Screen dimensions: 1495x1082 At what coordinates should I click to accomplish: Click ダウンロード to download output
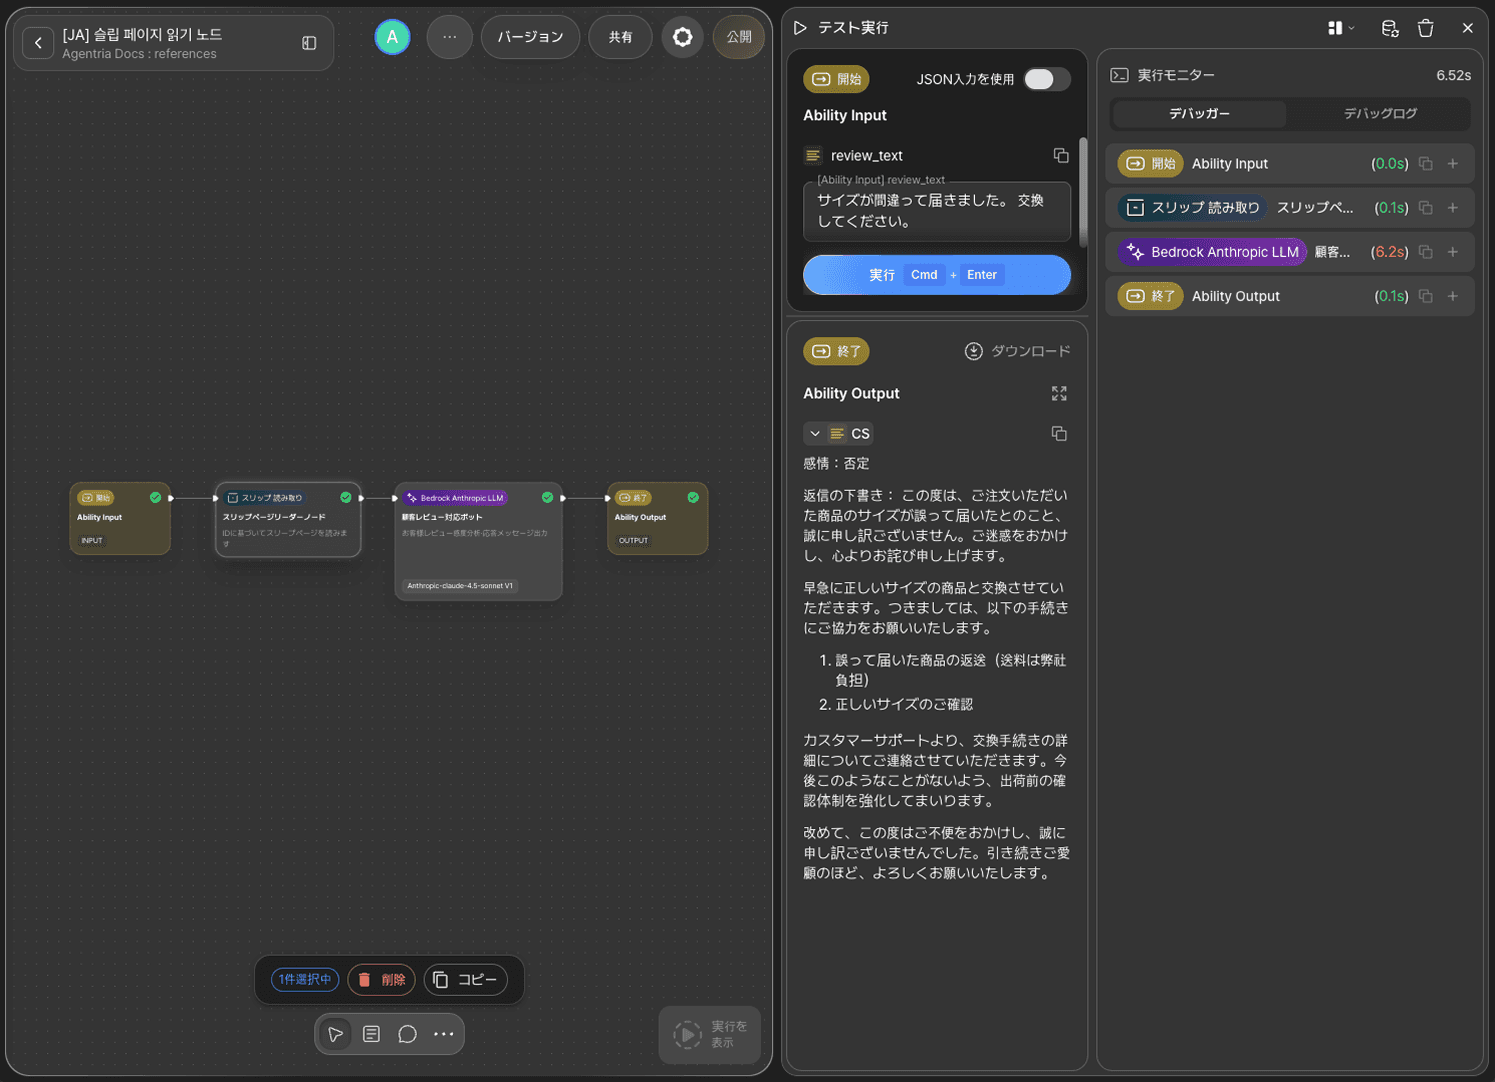click(x=1017, y=351)
